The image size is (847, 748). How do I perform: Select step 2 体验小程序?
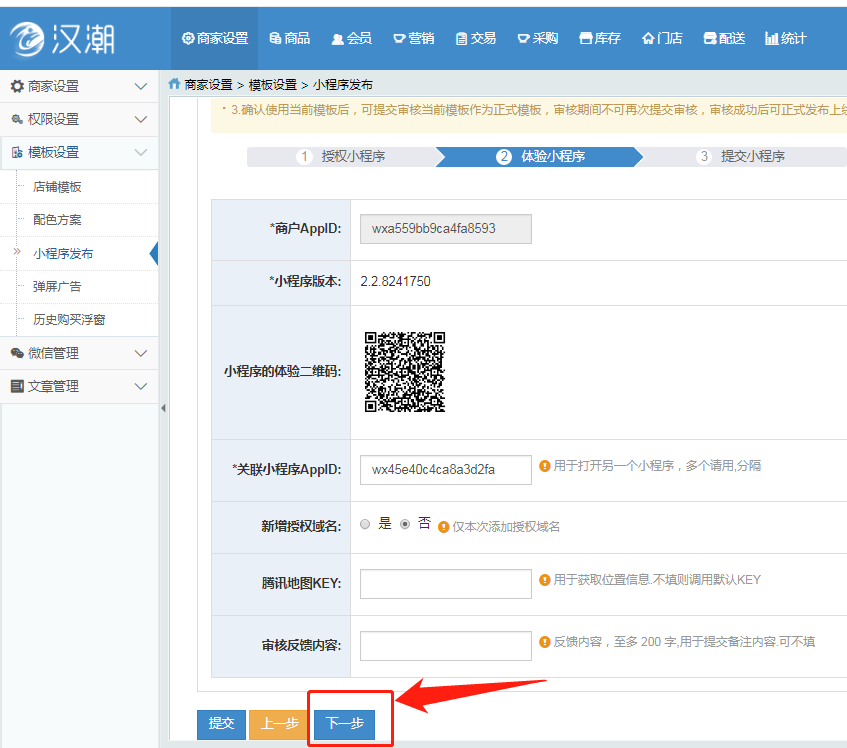[x=540, y=157]
